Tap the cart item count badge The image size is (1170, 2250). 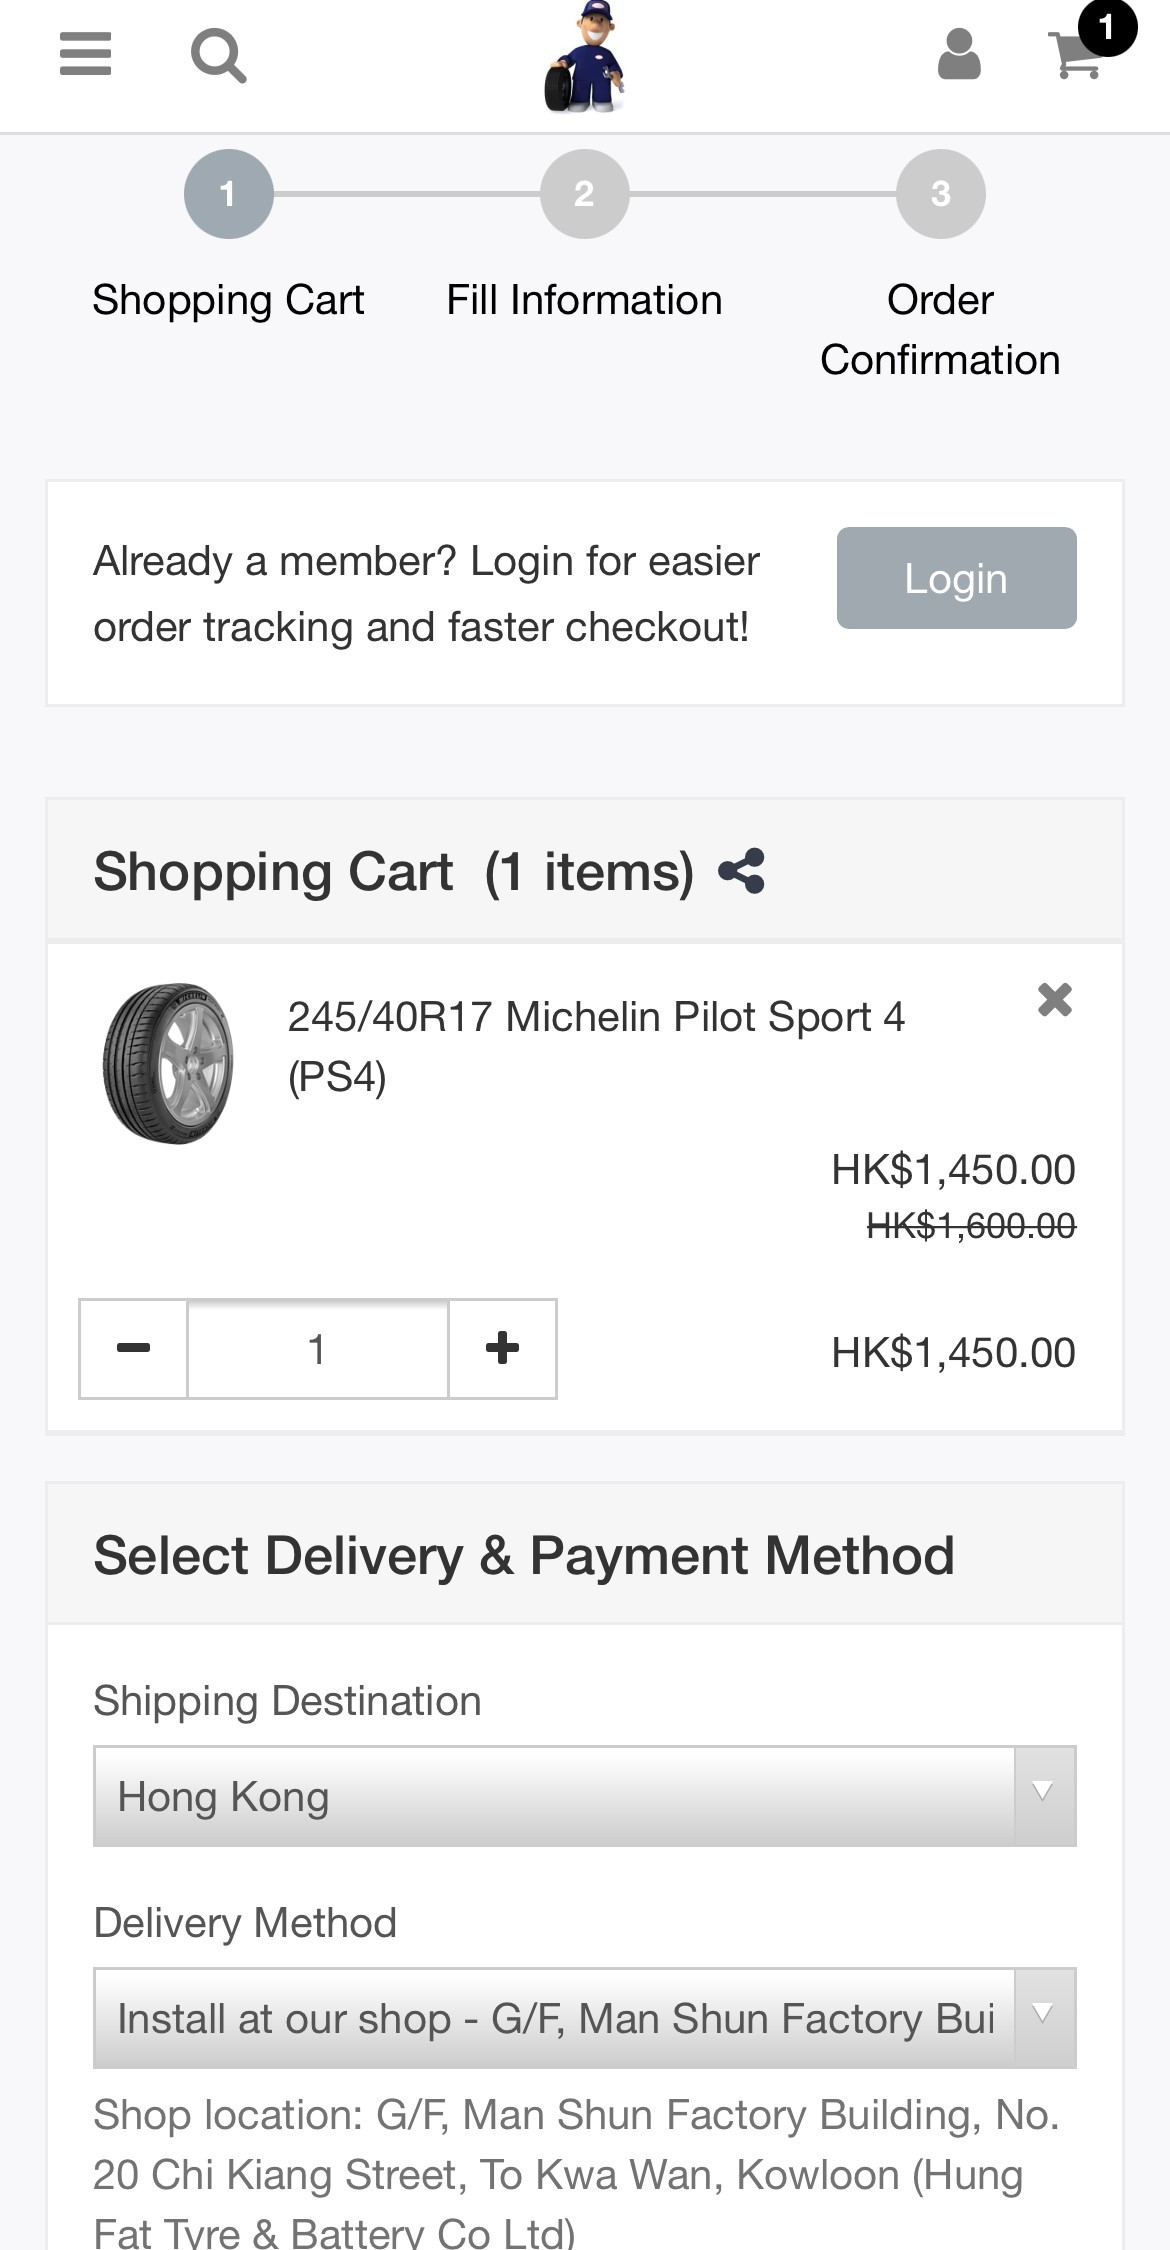(x=1106, y=27)
